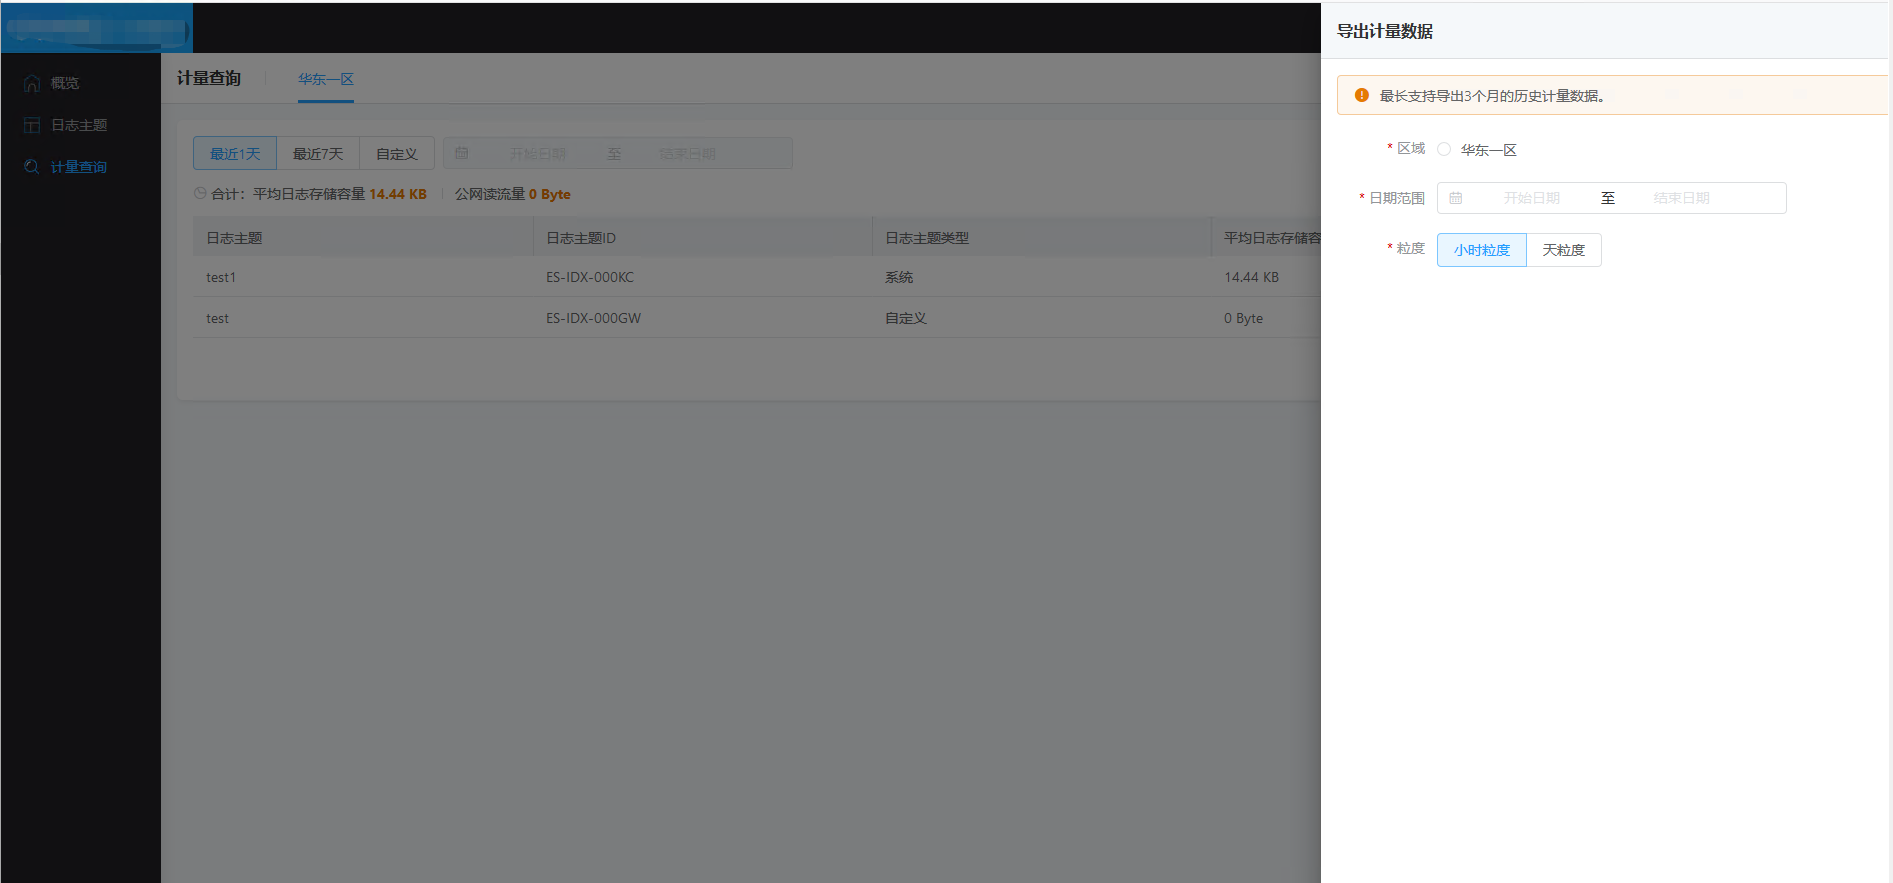Click the orange warning icon in the alert
Viewport: 1893px width, 883px height.
(1361, 96)
